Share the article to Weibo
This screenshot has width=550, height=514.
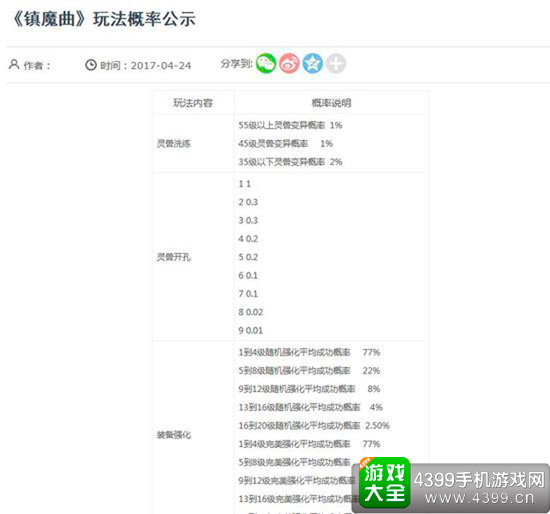289,64
